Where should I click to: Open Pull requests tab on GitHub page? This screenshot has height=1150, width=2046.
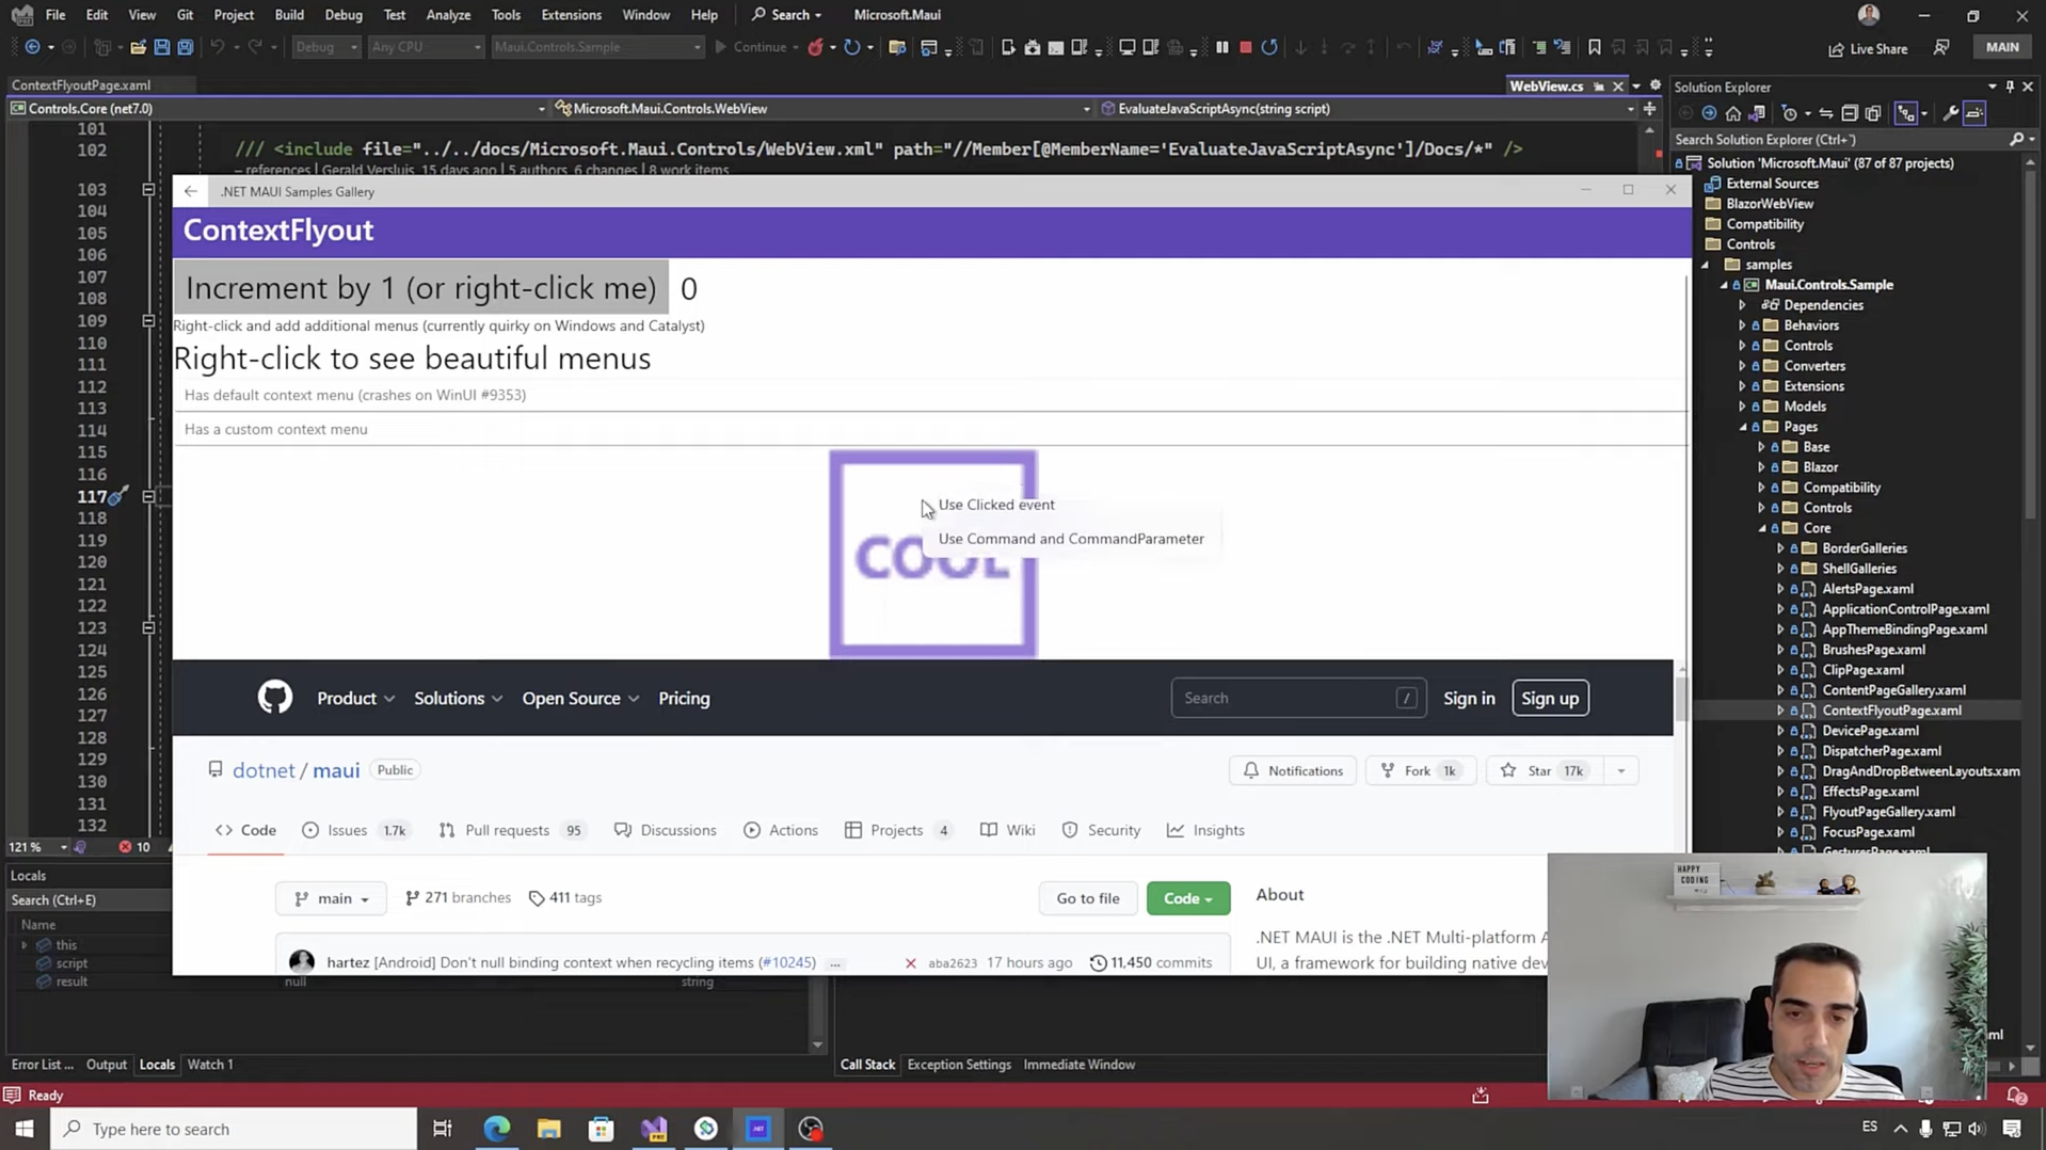point(510,831)
